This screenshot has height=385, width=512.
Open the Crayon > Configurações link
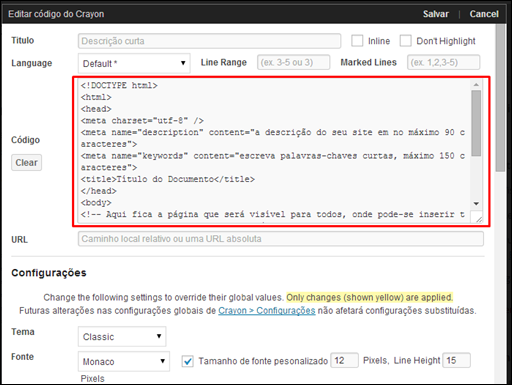[x=267, y=311]
